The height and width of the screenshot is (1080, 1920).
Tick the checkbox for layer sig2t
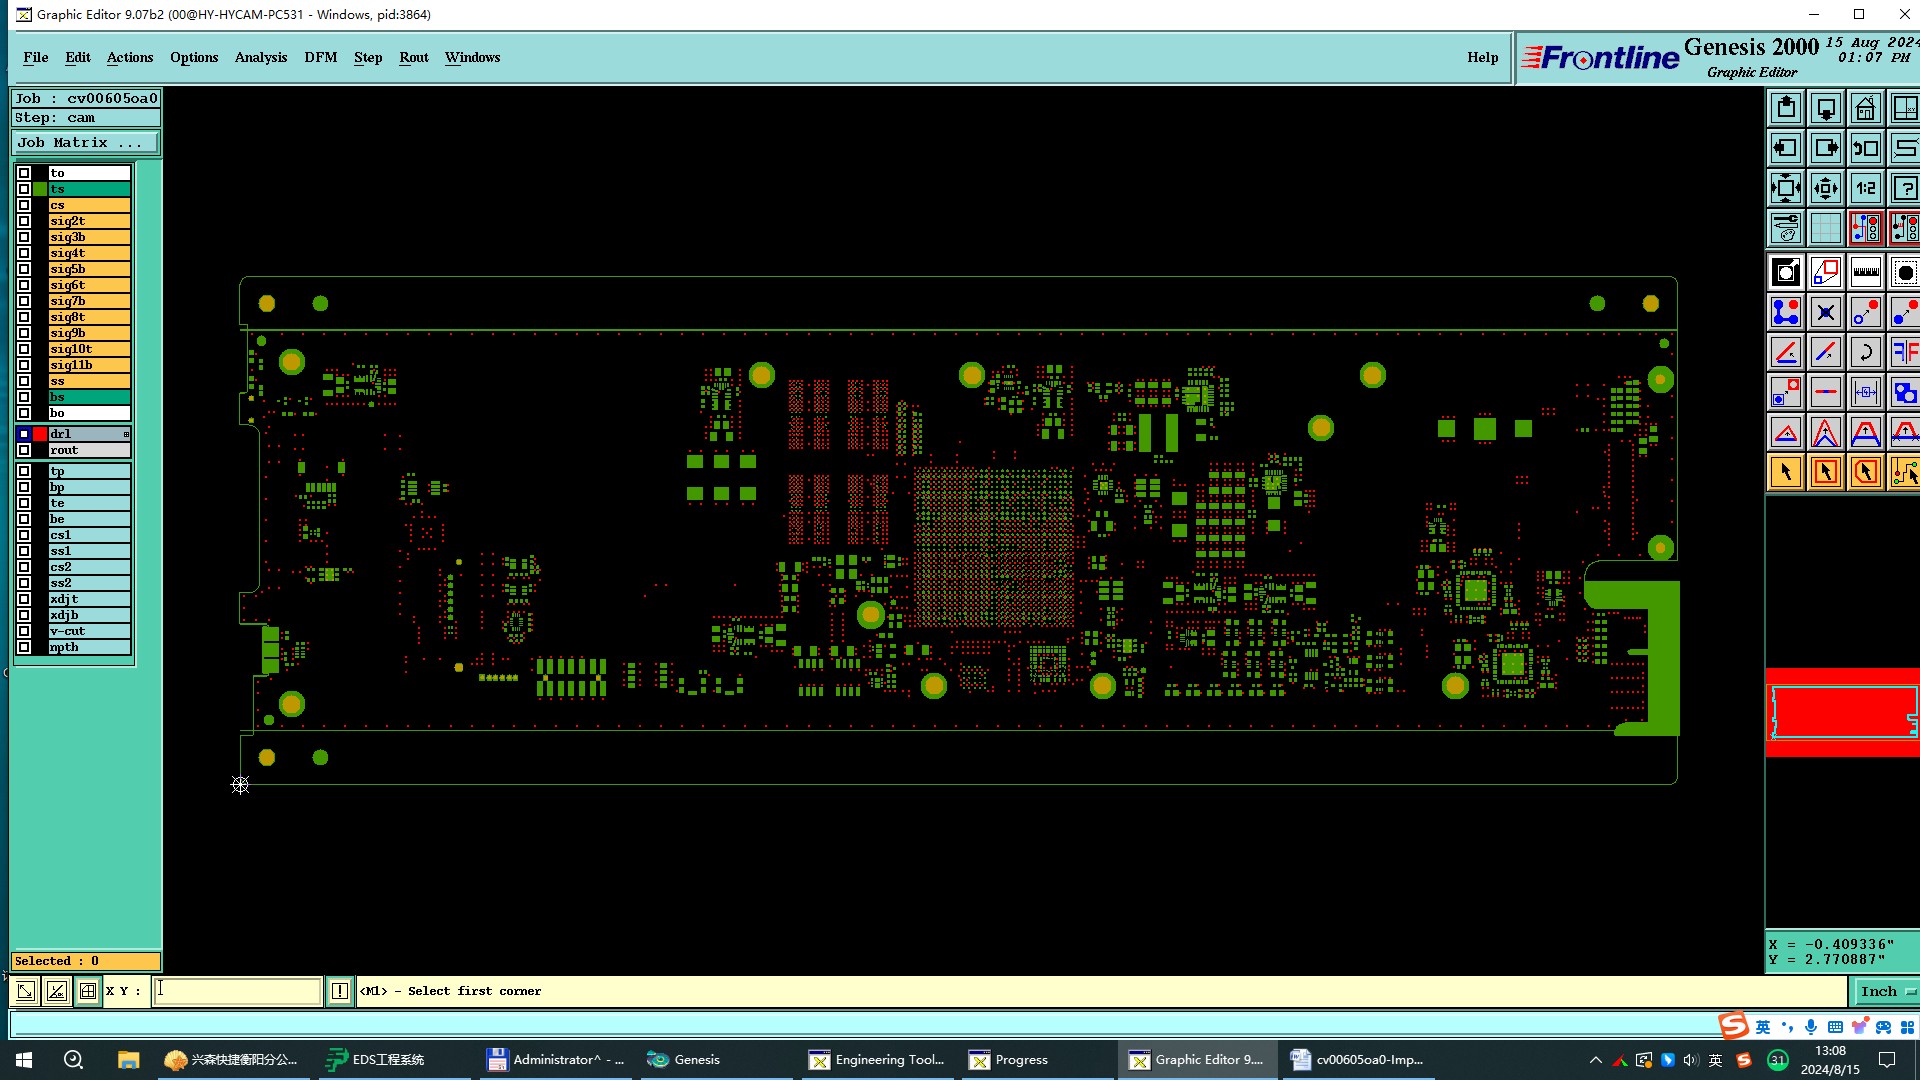[24, 221]
